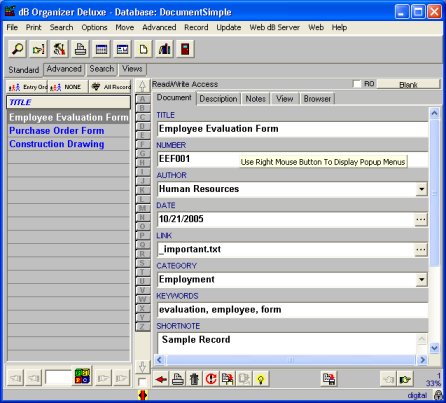Click the trash can delete icon
The width and height of the screenshot is (446, 403).
coord(194,379)
